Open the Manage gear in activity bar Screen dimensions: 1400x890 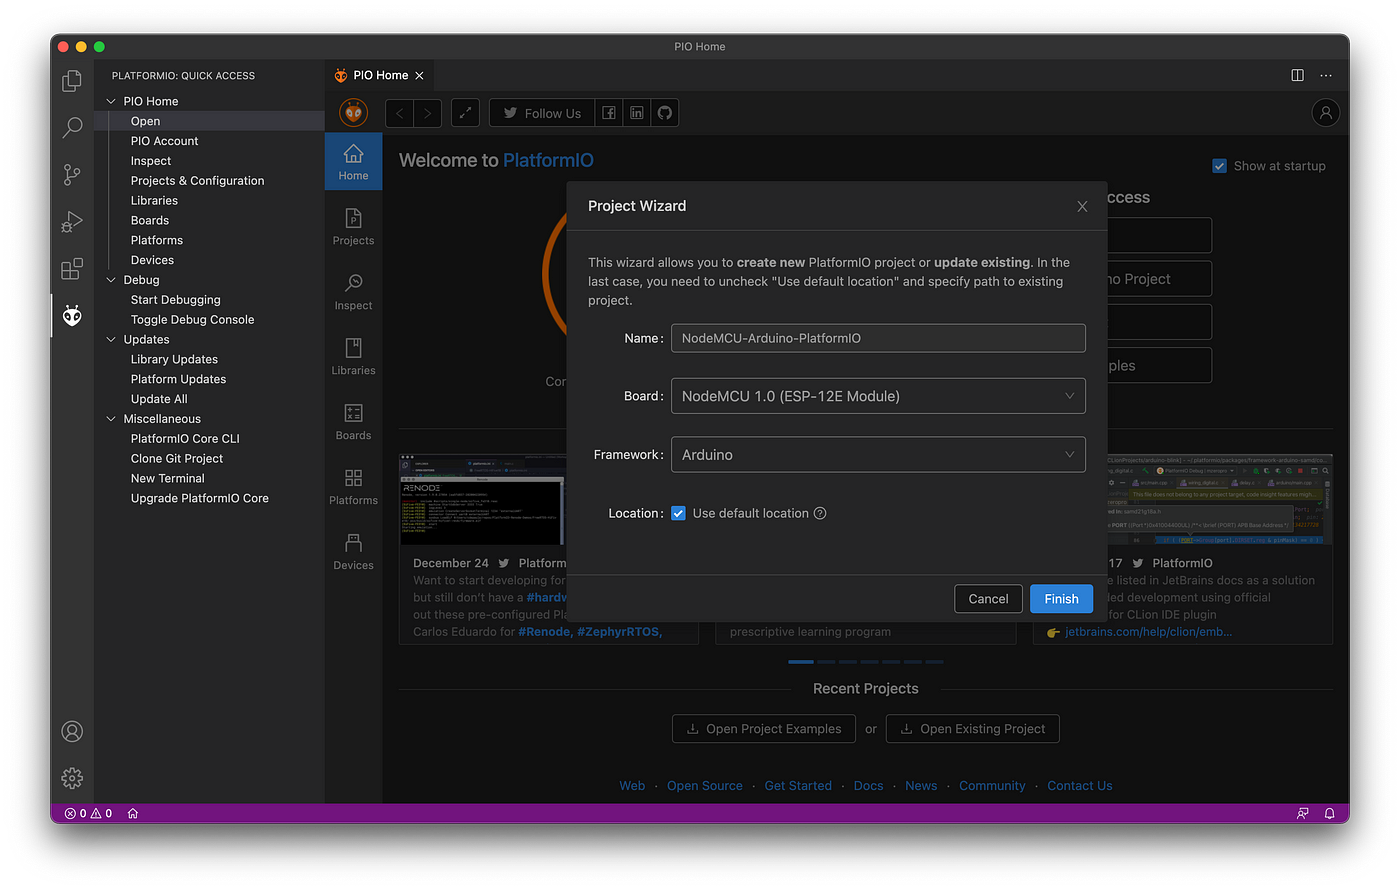pos(72,778)
